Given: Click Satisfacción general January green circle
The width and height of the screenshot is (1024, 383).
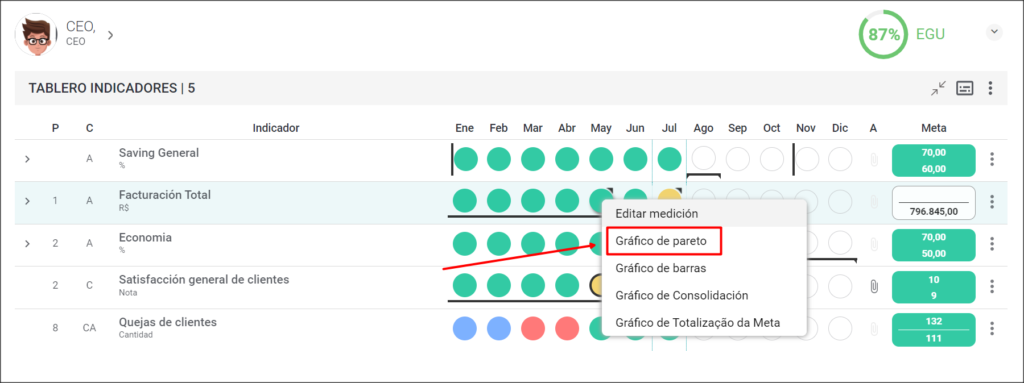Looking at the screenshot, I should [x=465, y=286].
